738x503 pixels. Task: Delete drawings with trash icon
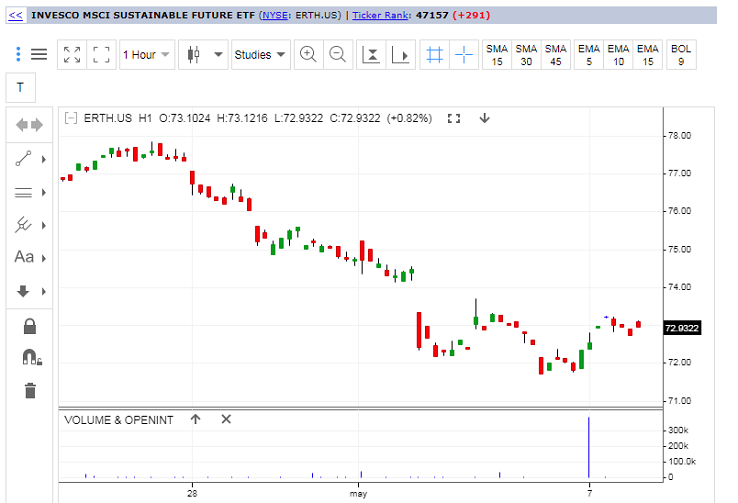[30, 390]
